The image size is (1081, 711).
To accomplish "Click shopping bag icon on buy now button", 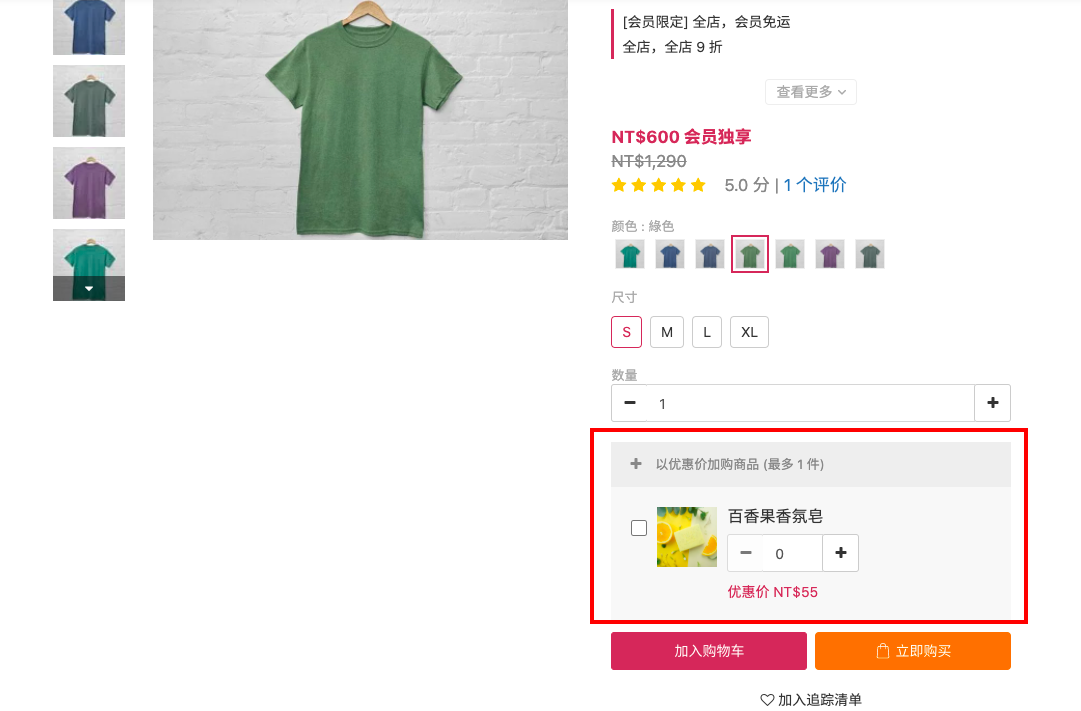I will [x=882, y=651].
